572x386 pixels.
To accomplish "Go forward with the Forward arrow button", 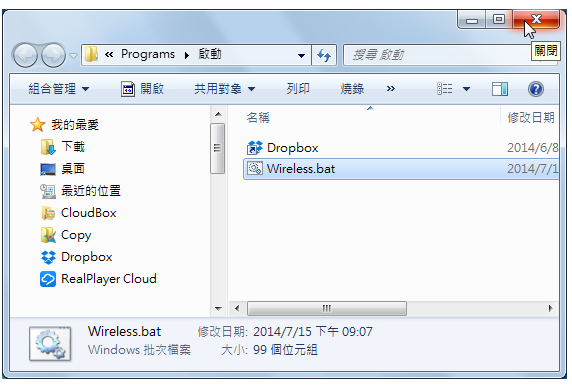I will pyautogui.click(x=53, y=55).
